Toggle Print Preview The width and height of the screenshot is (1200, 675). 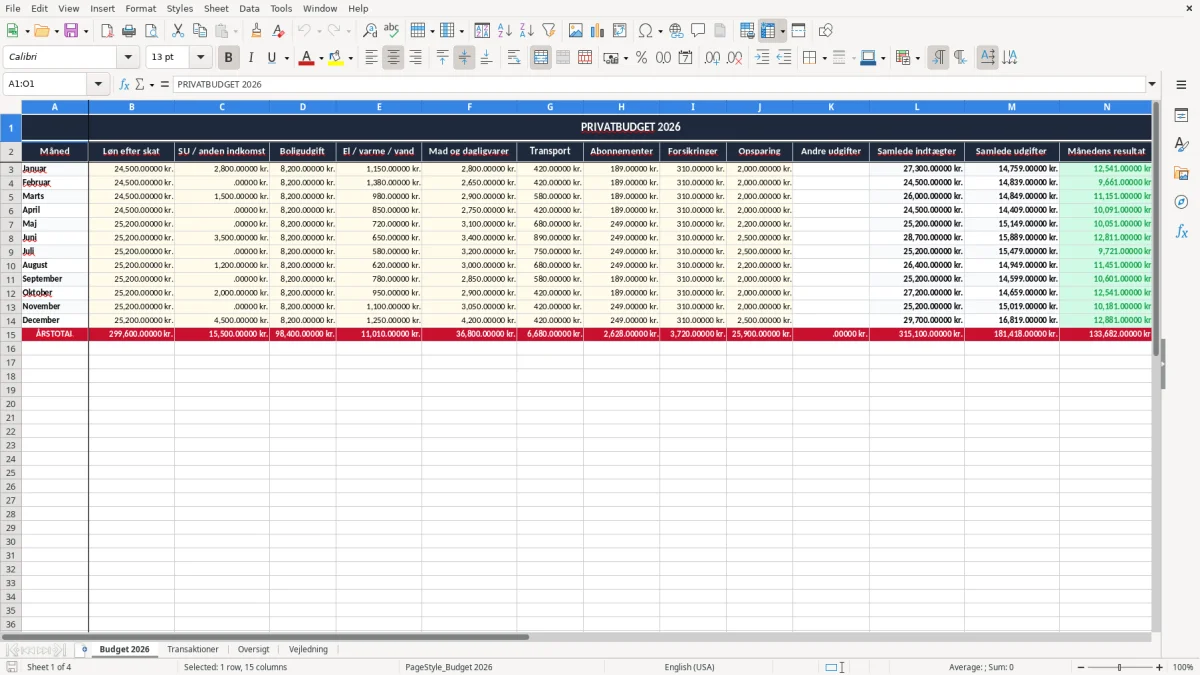pos(151,31)
